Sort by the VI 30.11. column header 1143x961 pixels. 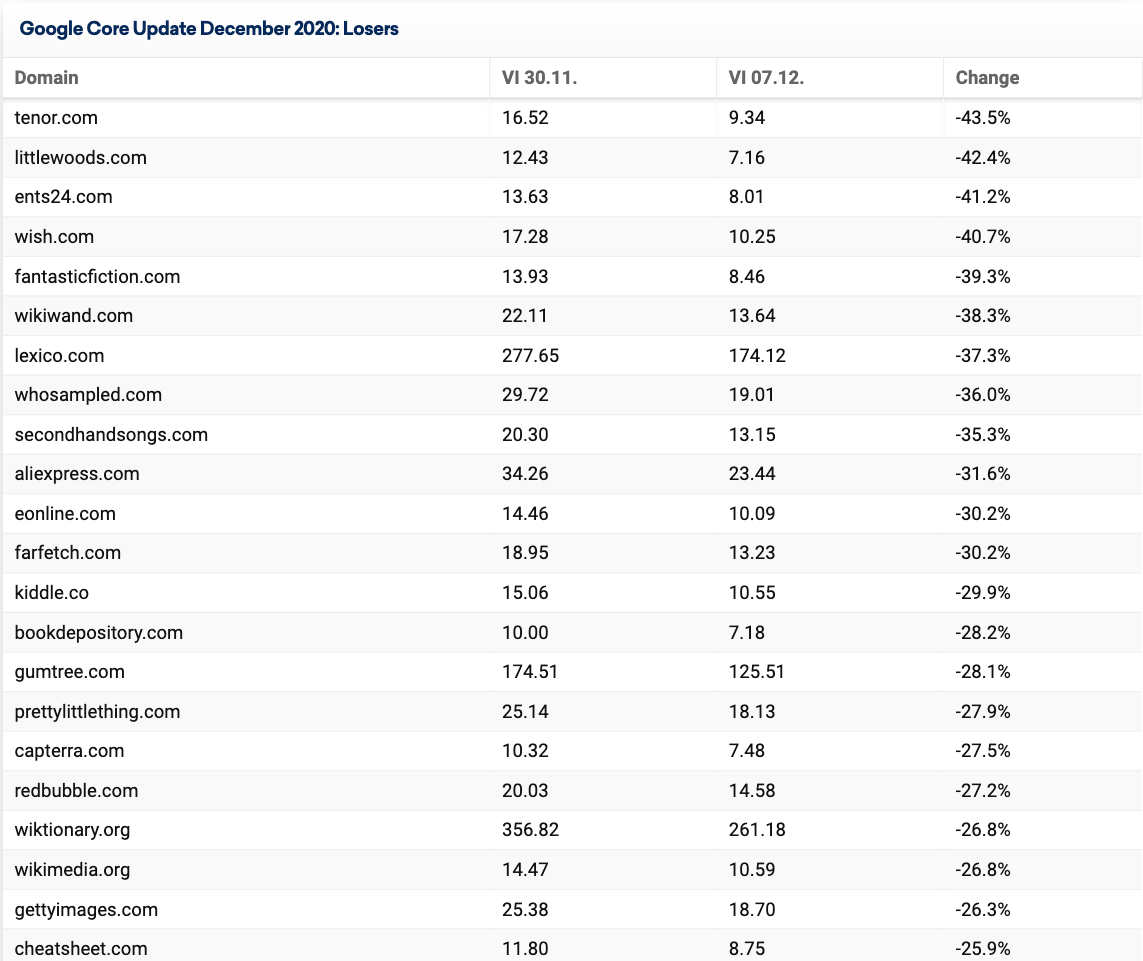click(x=539, y=77)
